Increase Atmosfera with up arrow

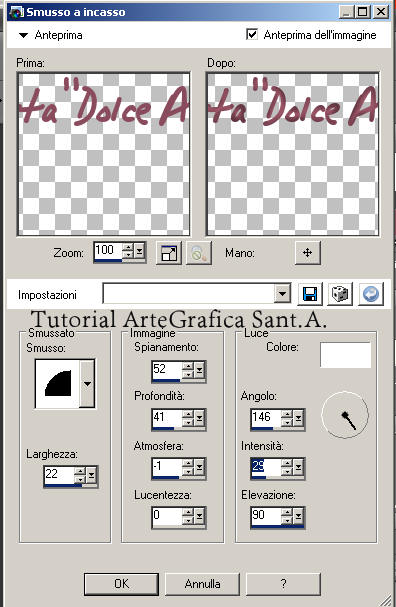[x=188, y=463]
